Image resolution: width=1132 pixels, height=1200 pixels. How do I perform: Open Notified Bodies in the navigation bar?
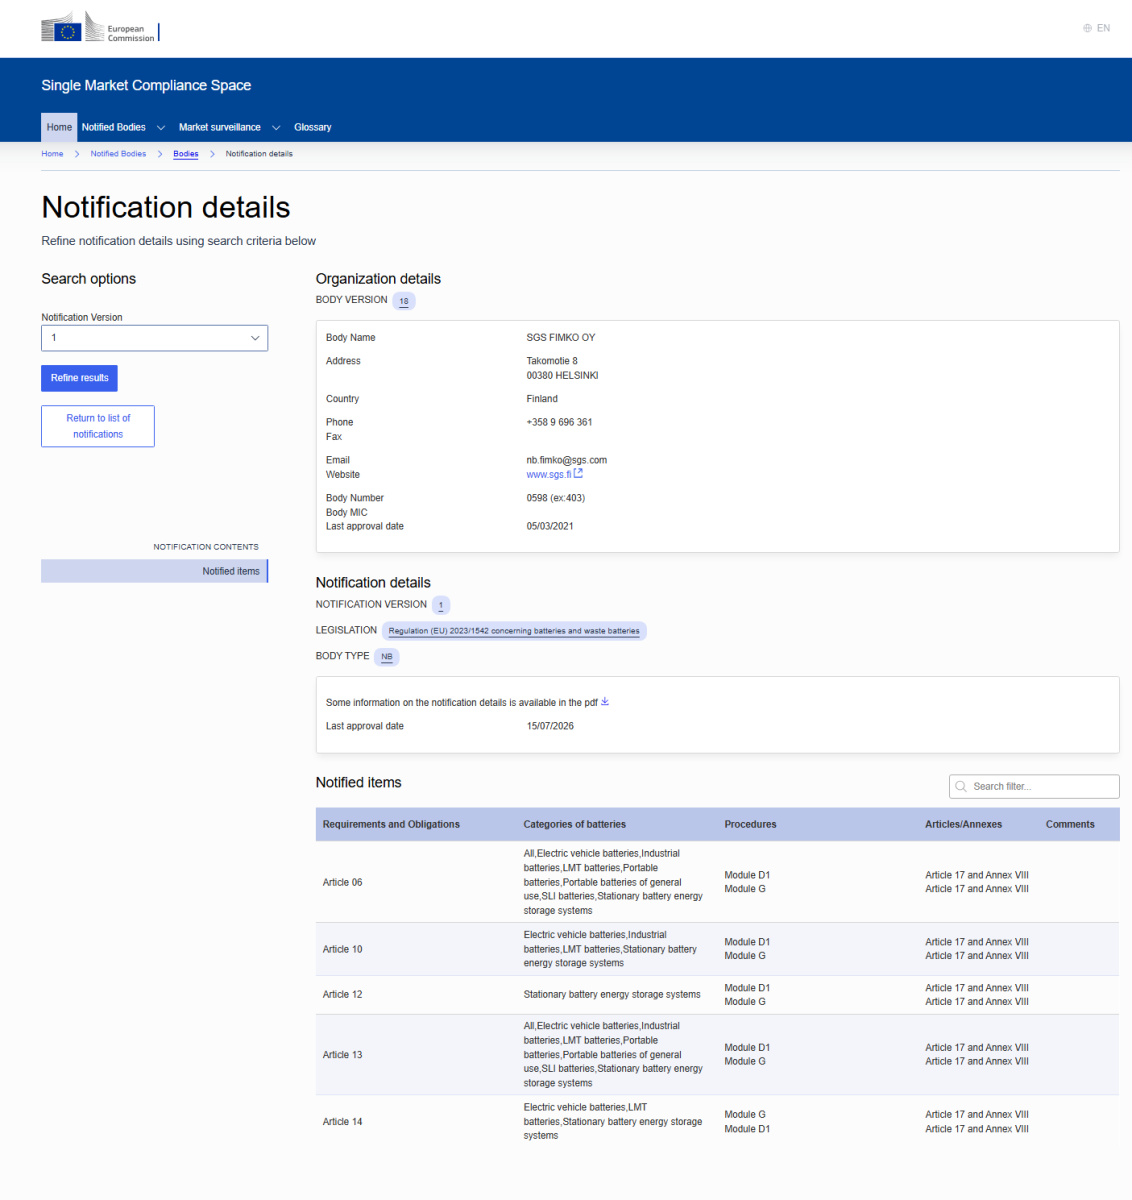[x=114, y=127]
